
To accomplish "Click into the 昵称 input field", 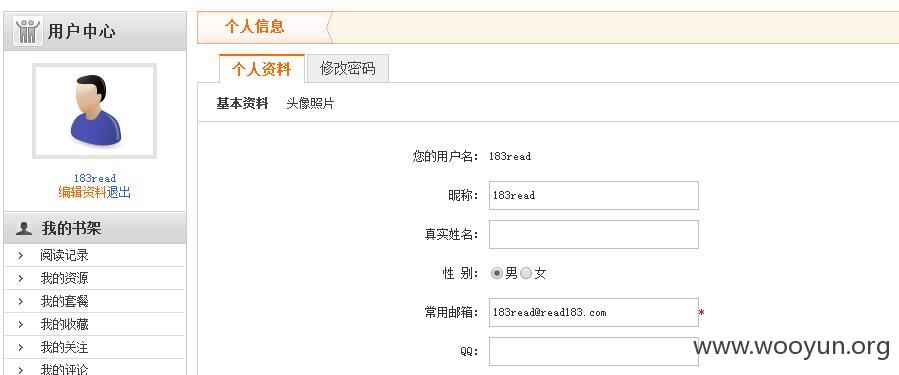I will tap(593, 196).
